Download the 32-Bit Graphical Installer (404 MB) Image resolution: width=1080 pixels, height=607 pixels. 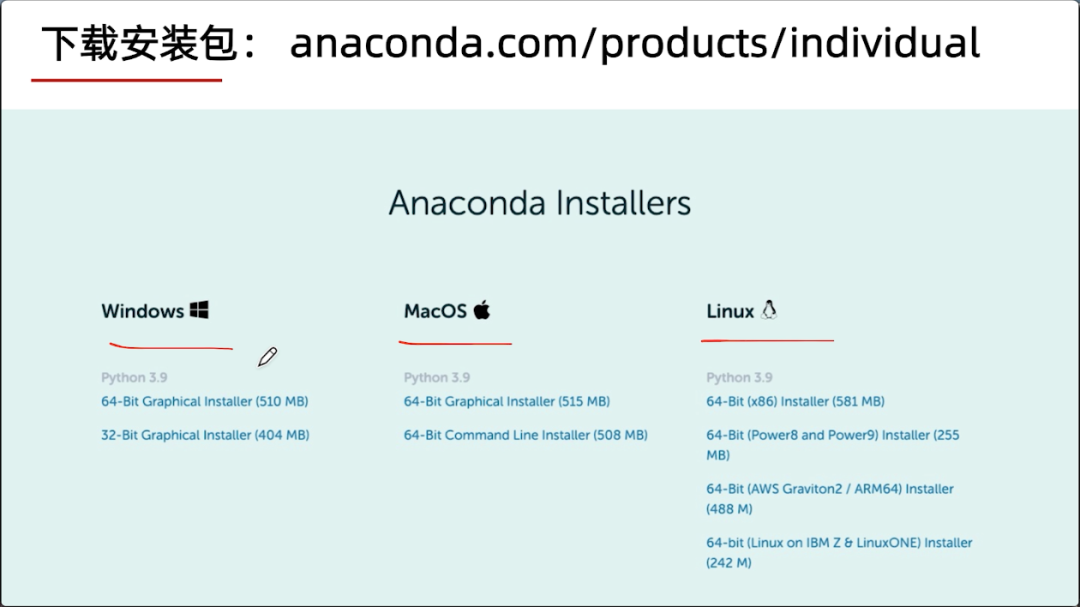point(204,435)
